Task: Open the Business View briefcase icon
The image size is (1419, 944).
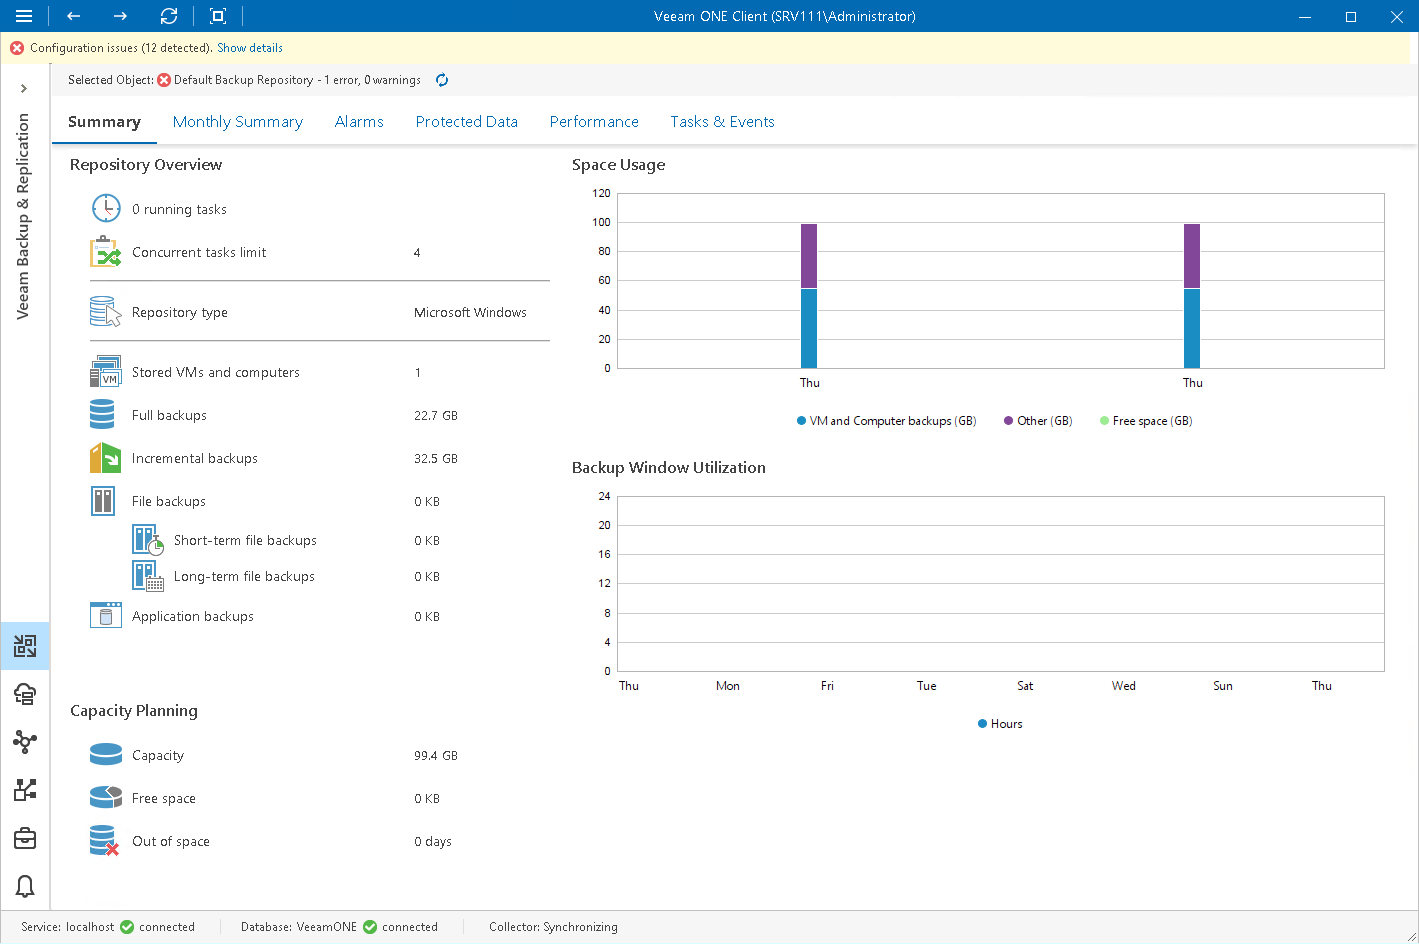Action: pos(25,838)
